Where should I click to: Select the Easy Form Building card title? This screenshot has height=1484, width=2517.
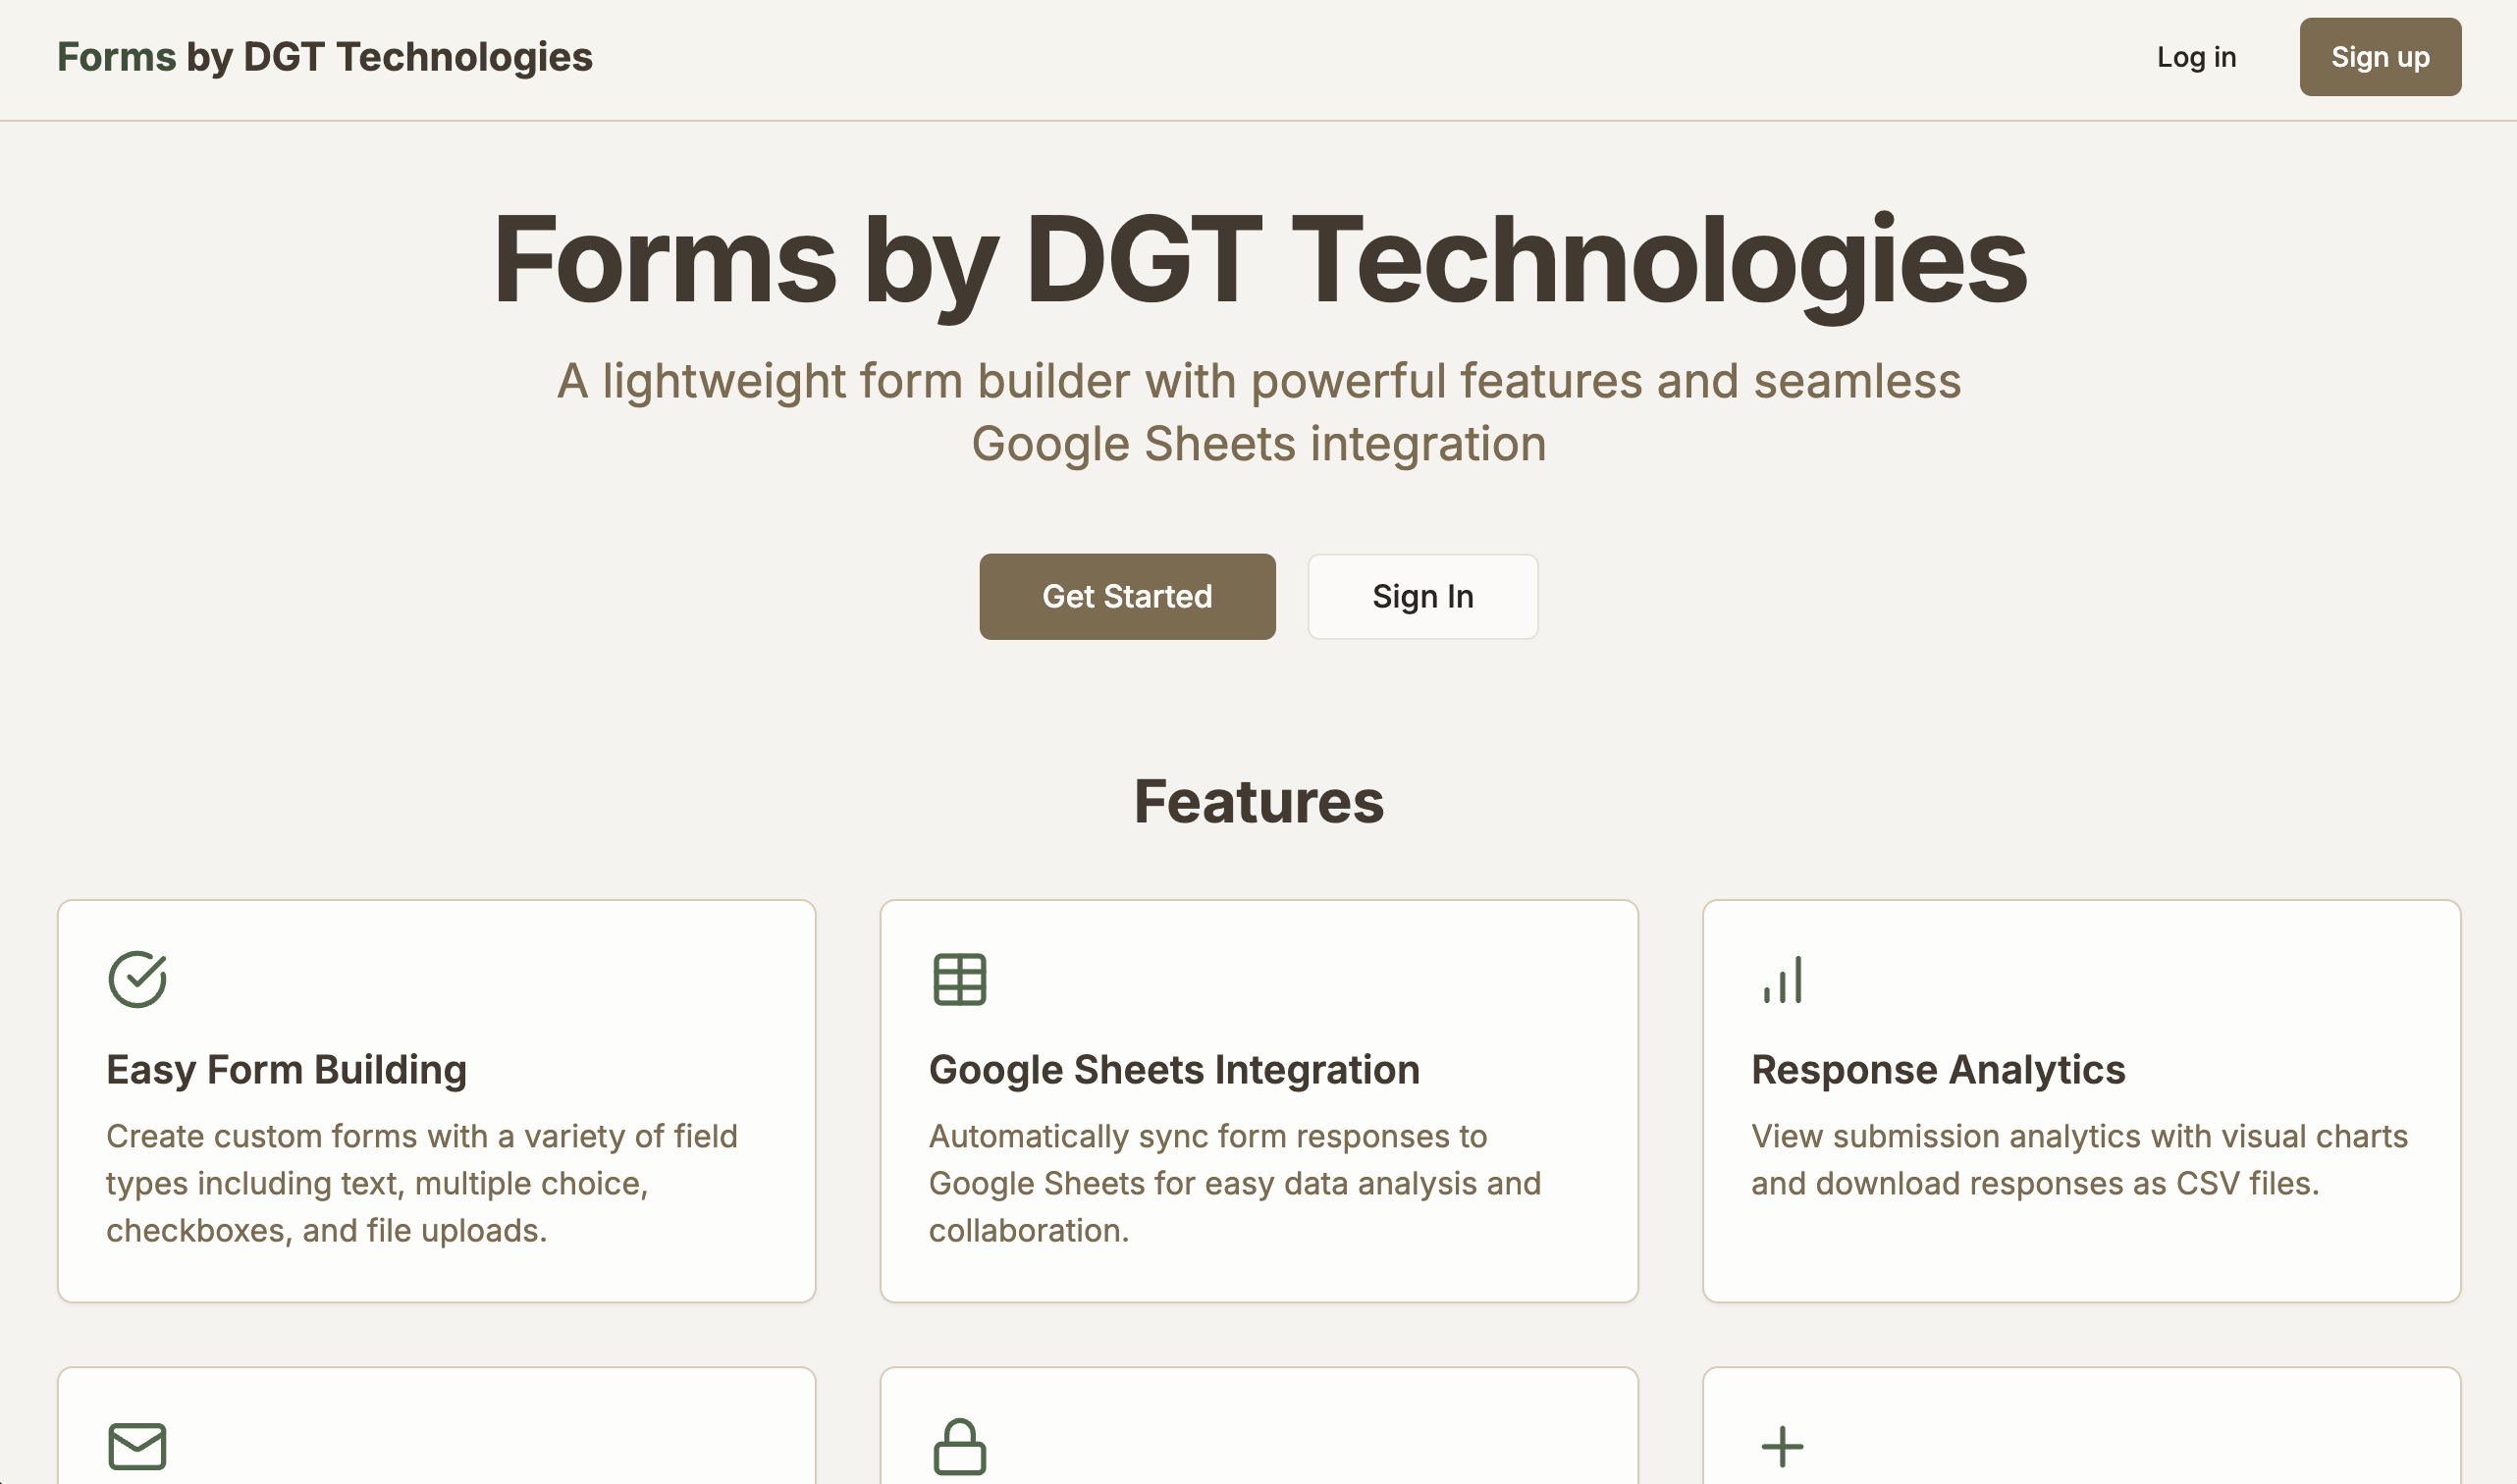point(286,1069)
